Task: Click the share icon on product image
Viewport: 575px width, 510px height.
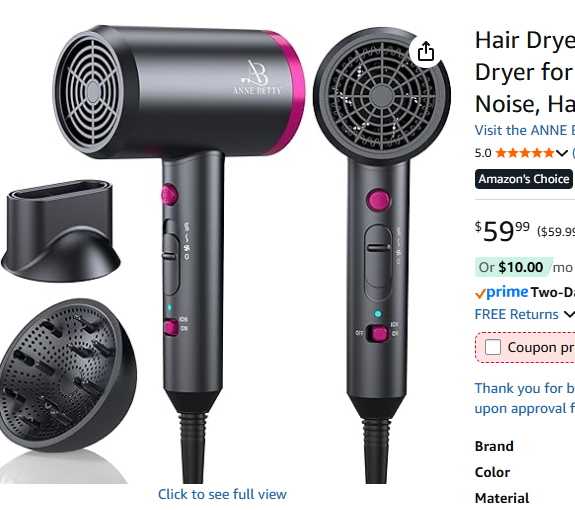Action: [x=425, y=51]
